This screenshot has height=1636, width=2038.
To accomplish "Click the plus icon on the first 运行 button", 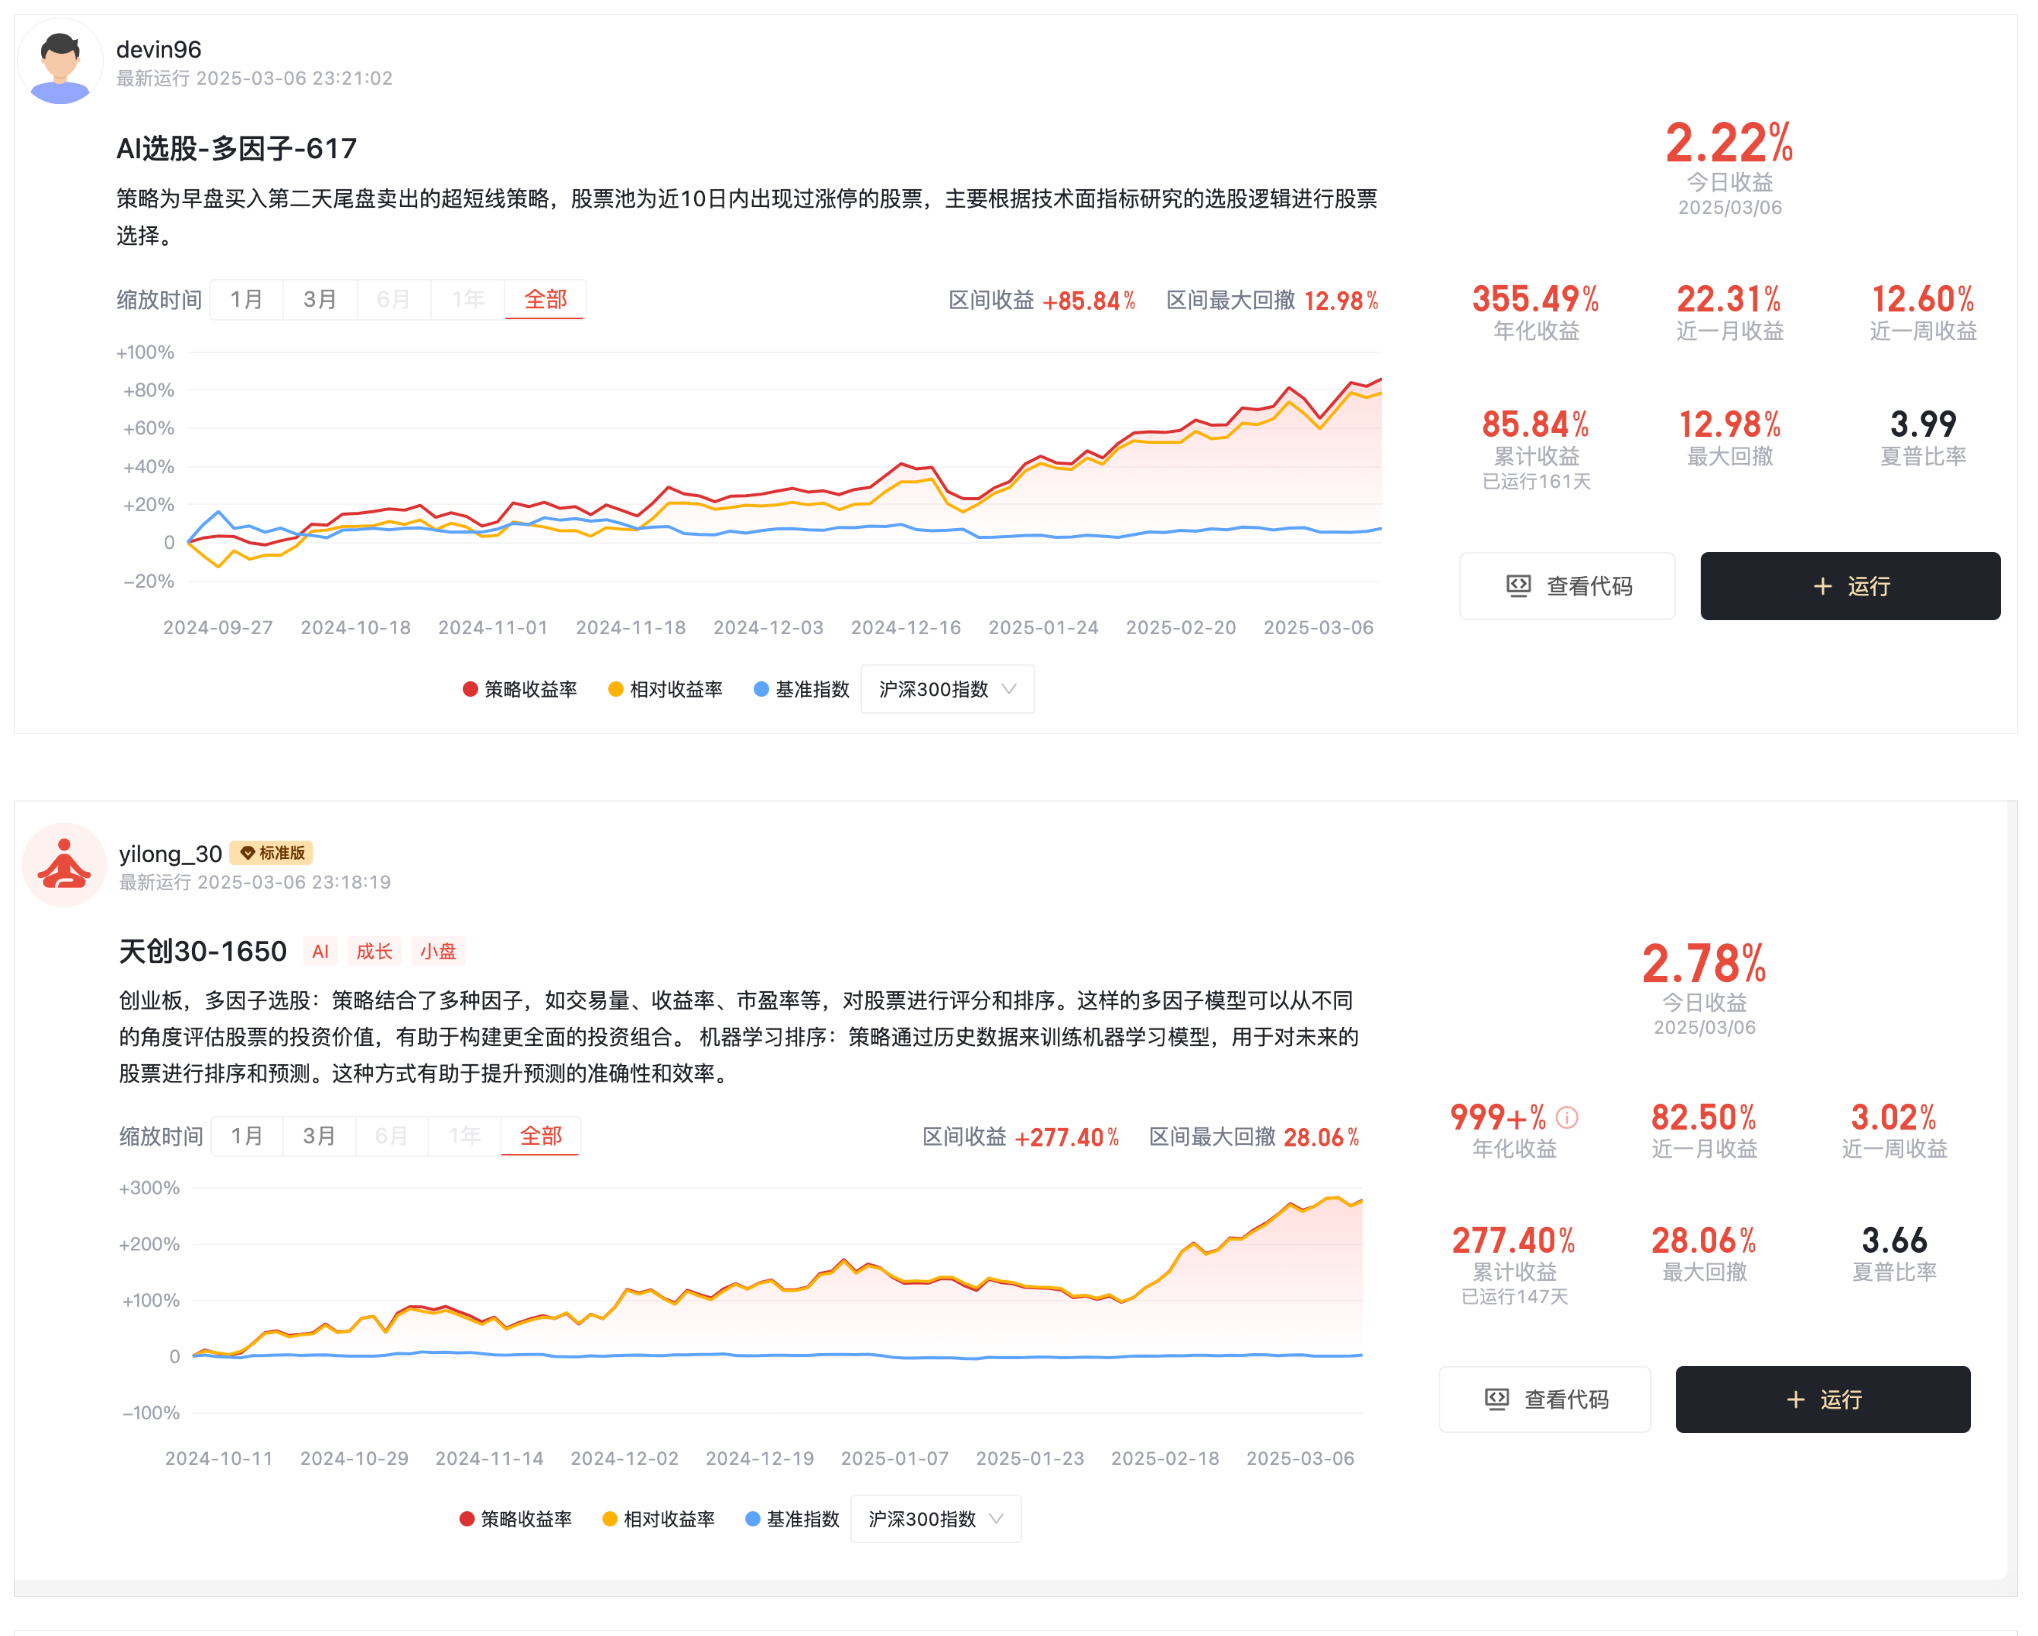I will [x=1822, y=587].
